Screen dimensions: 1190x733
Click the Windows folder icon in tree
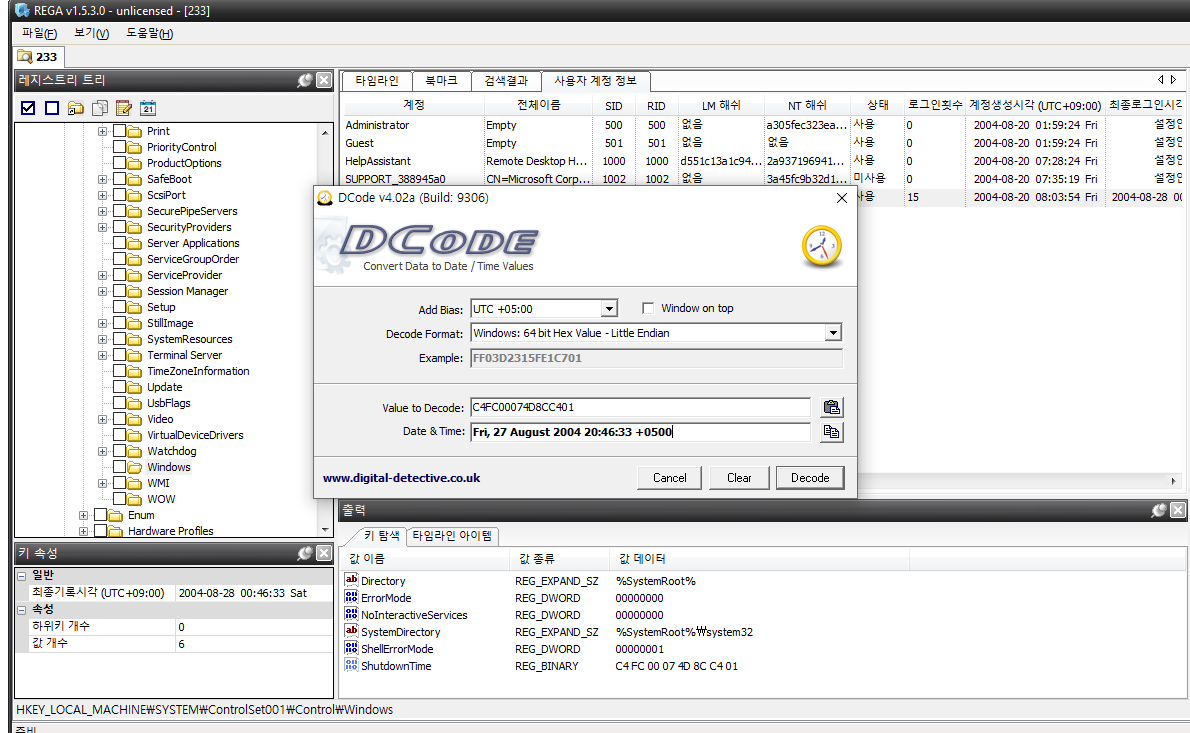[x=135, y=467]
